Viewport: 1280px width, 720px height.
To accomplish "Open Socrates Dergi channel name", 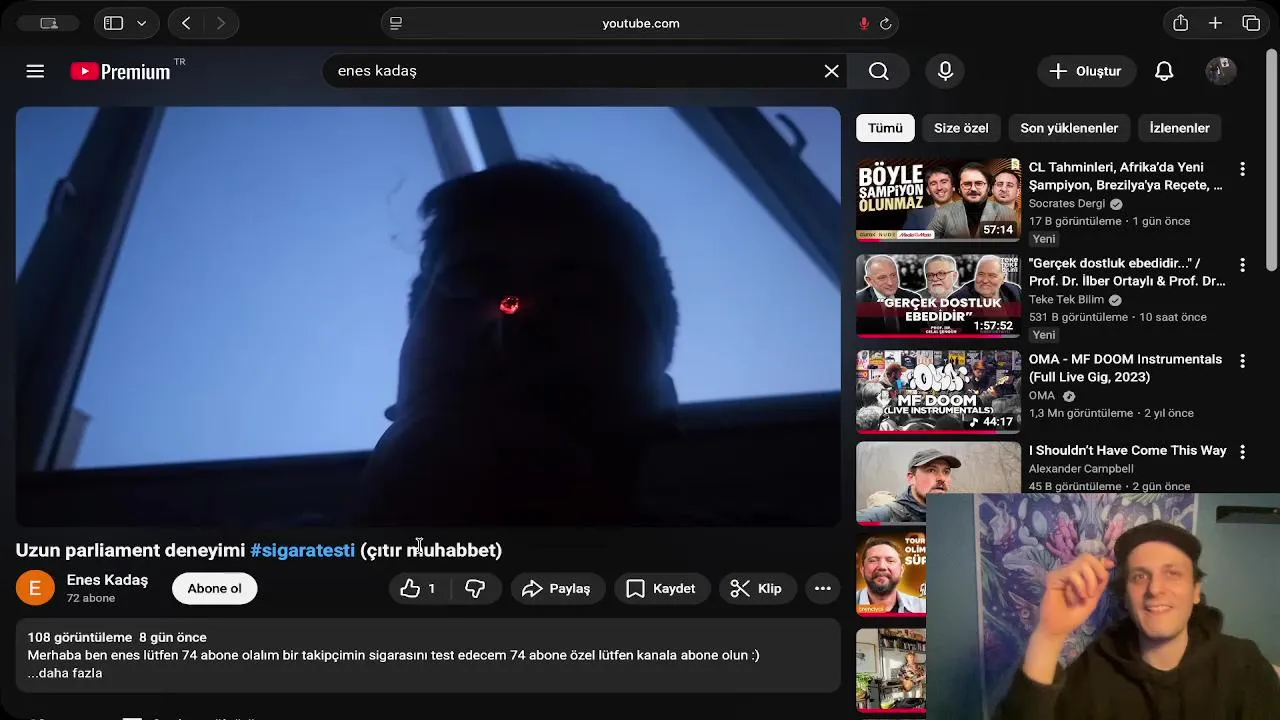I will [x=1067, y=204].
